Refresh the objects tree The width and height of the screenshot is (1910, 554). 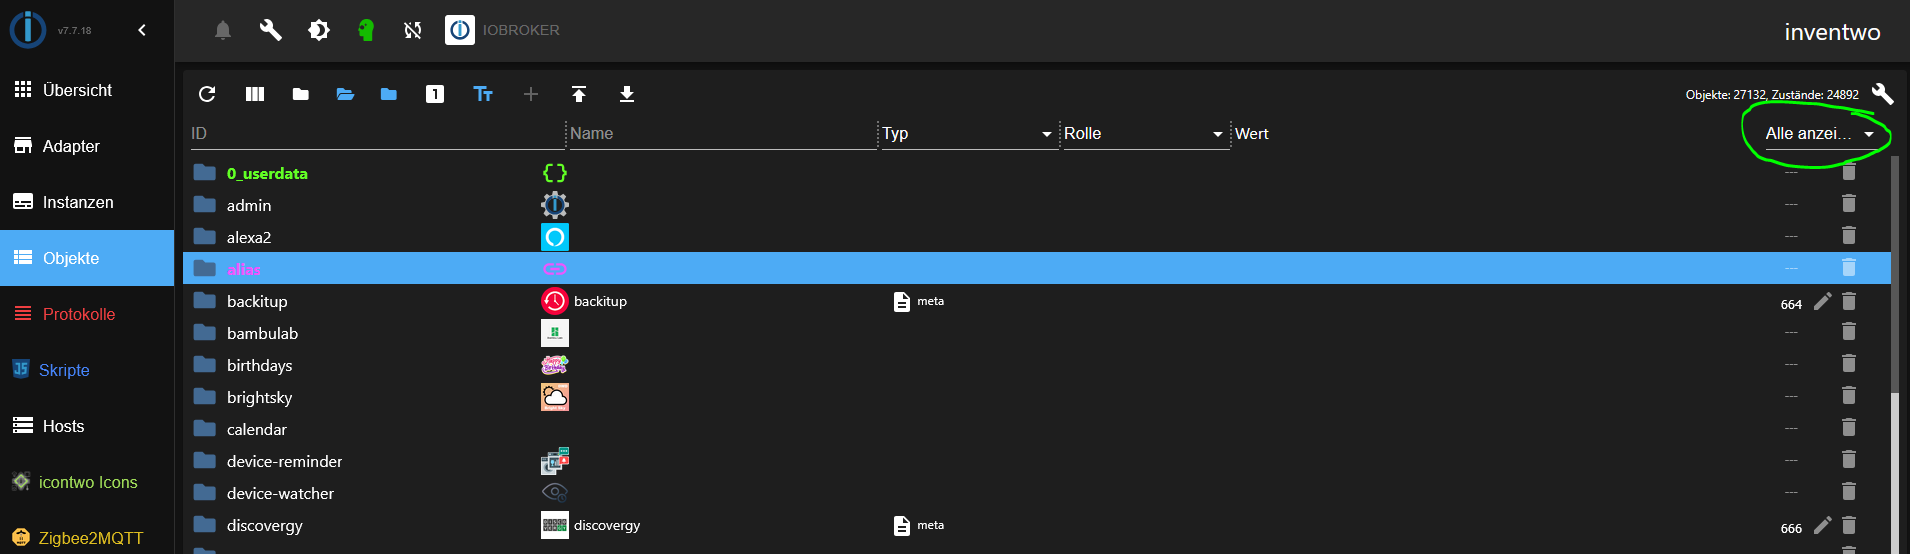tap(207, 94)
